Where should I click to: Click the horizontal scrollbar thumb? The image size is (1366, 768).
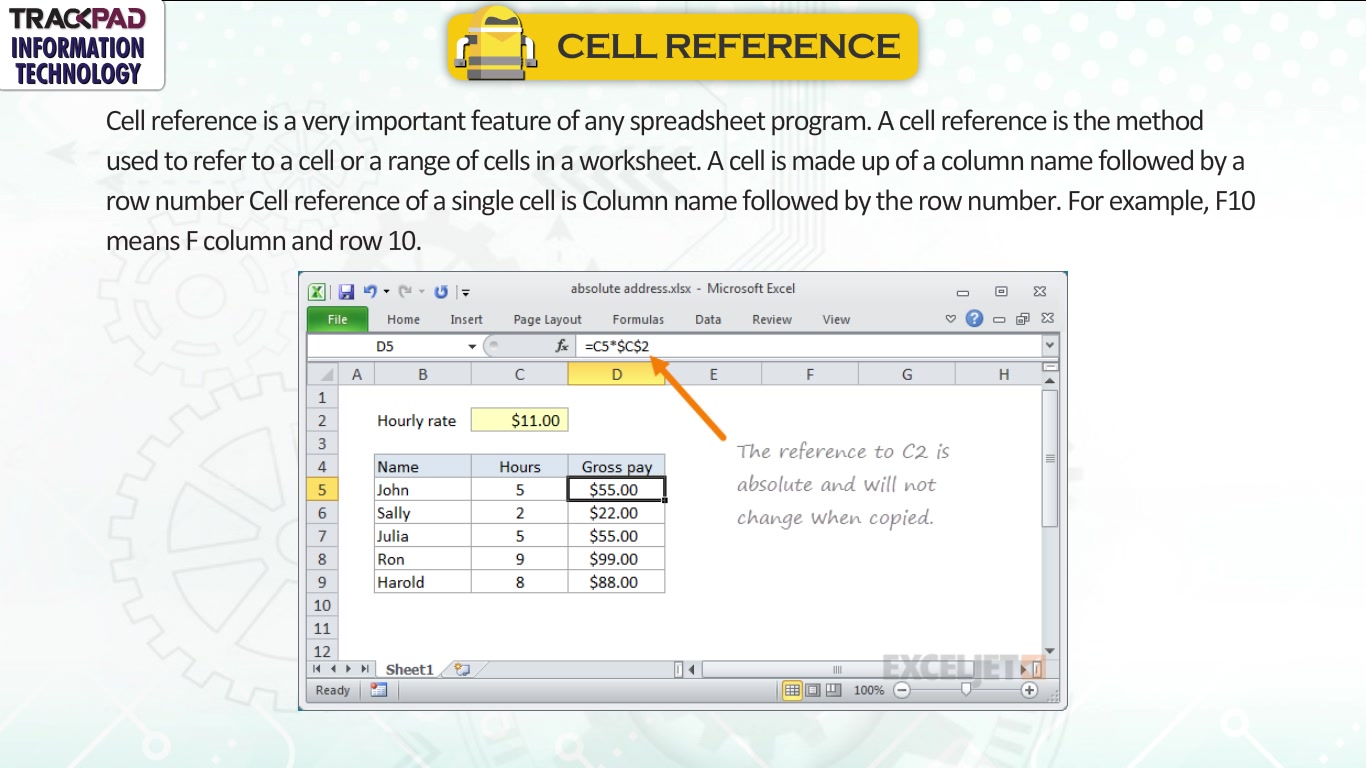point(838,669)
